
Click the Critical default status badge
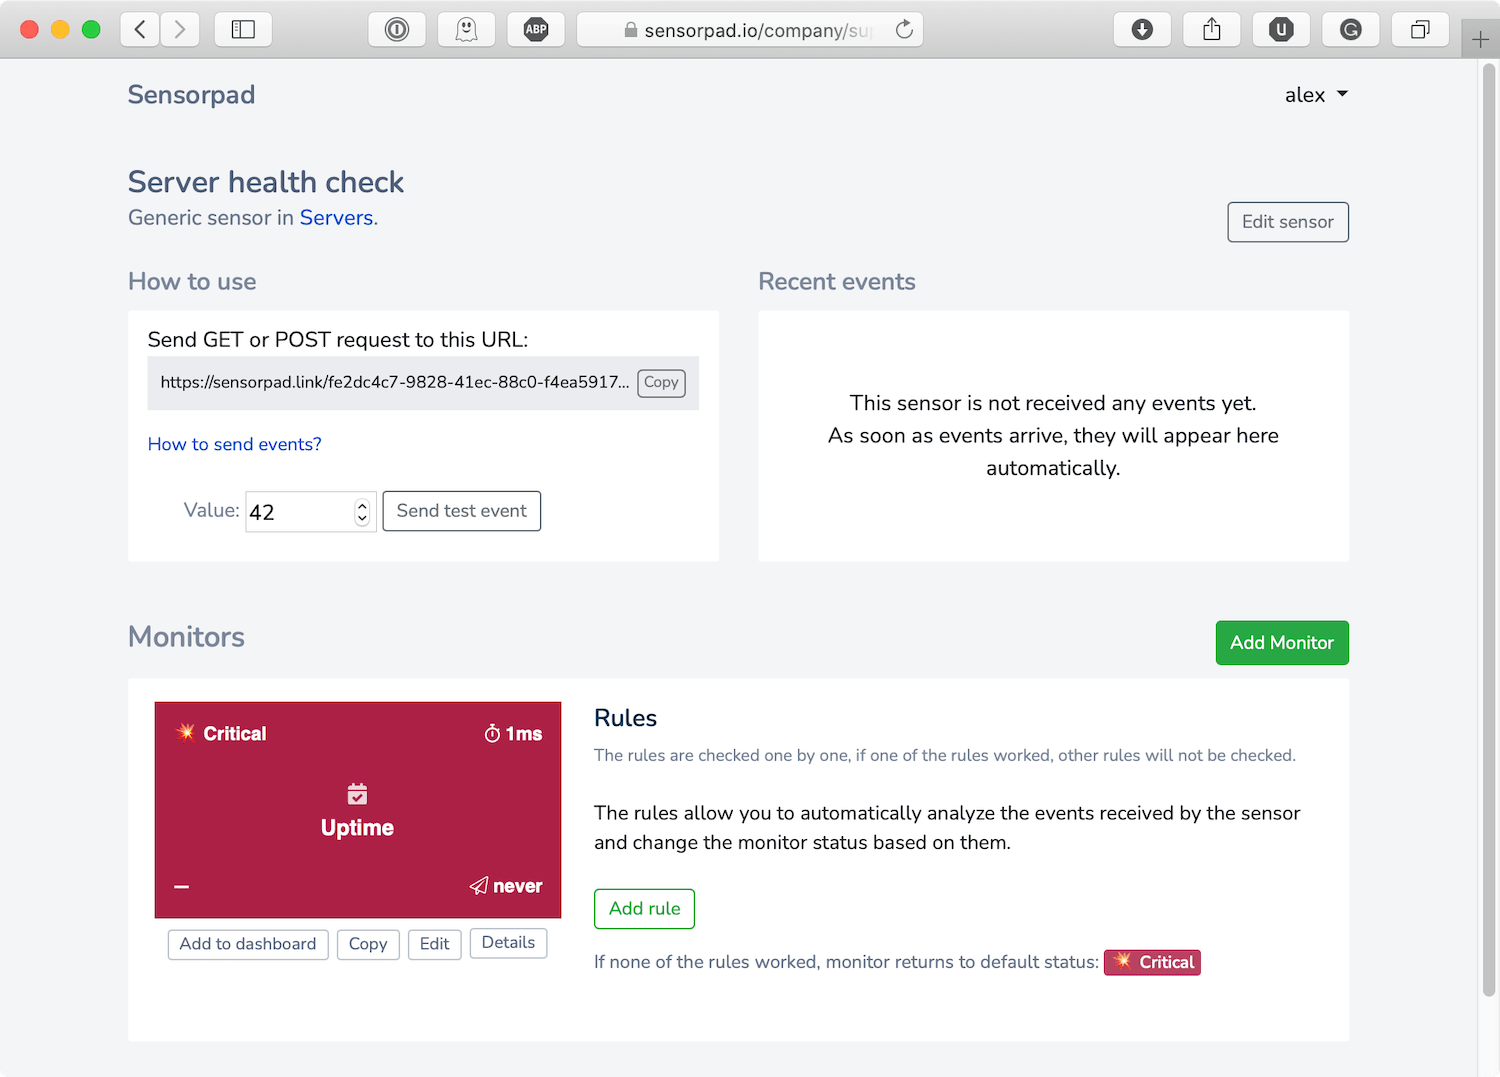[x=1152, y=962]
